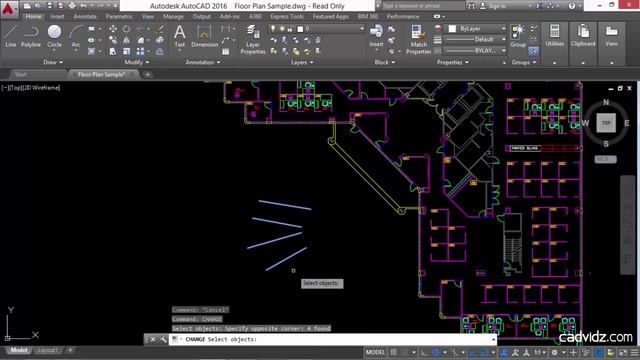Toggle Polar tracking in status bar
The image size is (640, 360).
(436, 352)
